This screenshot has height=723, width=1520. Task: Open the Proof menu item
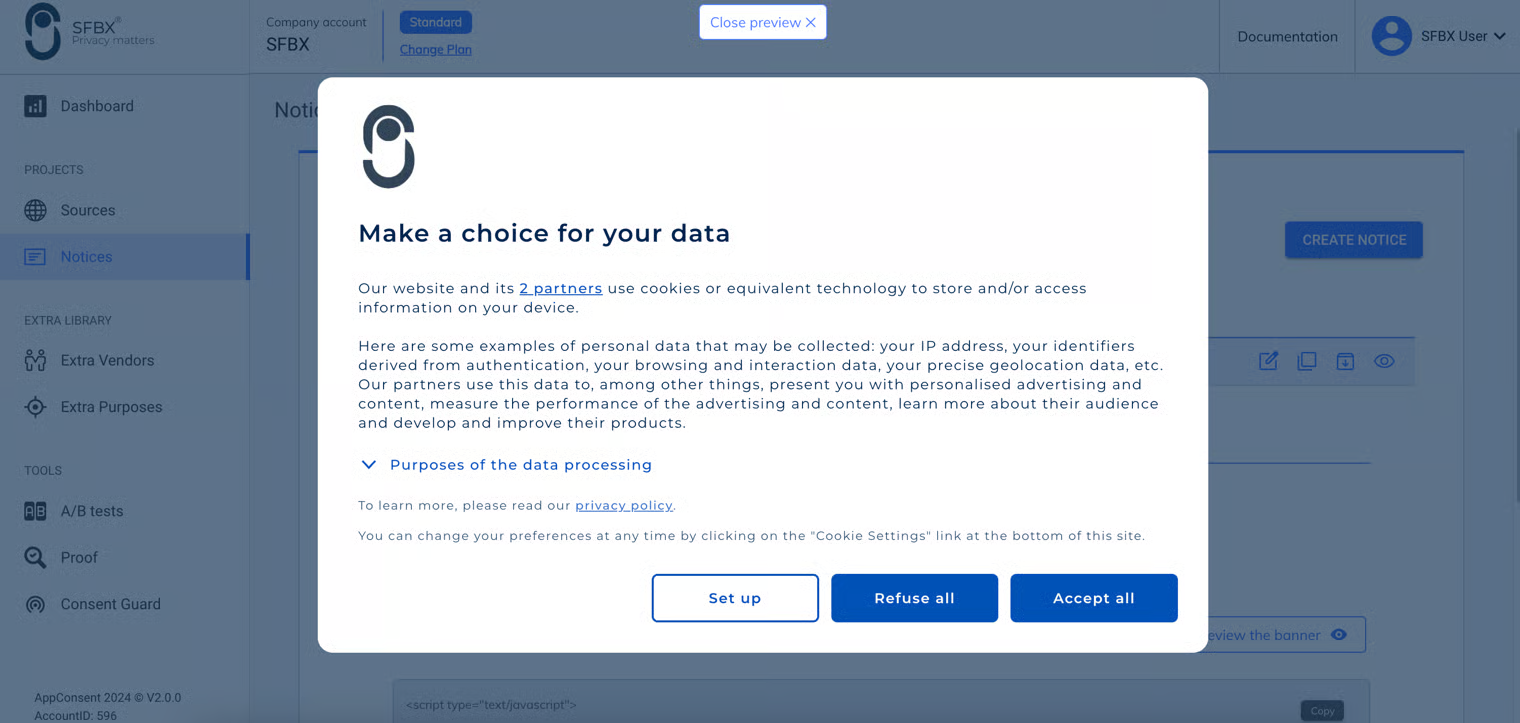click(x=78, y=557)
